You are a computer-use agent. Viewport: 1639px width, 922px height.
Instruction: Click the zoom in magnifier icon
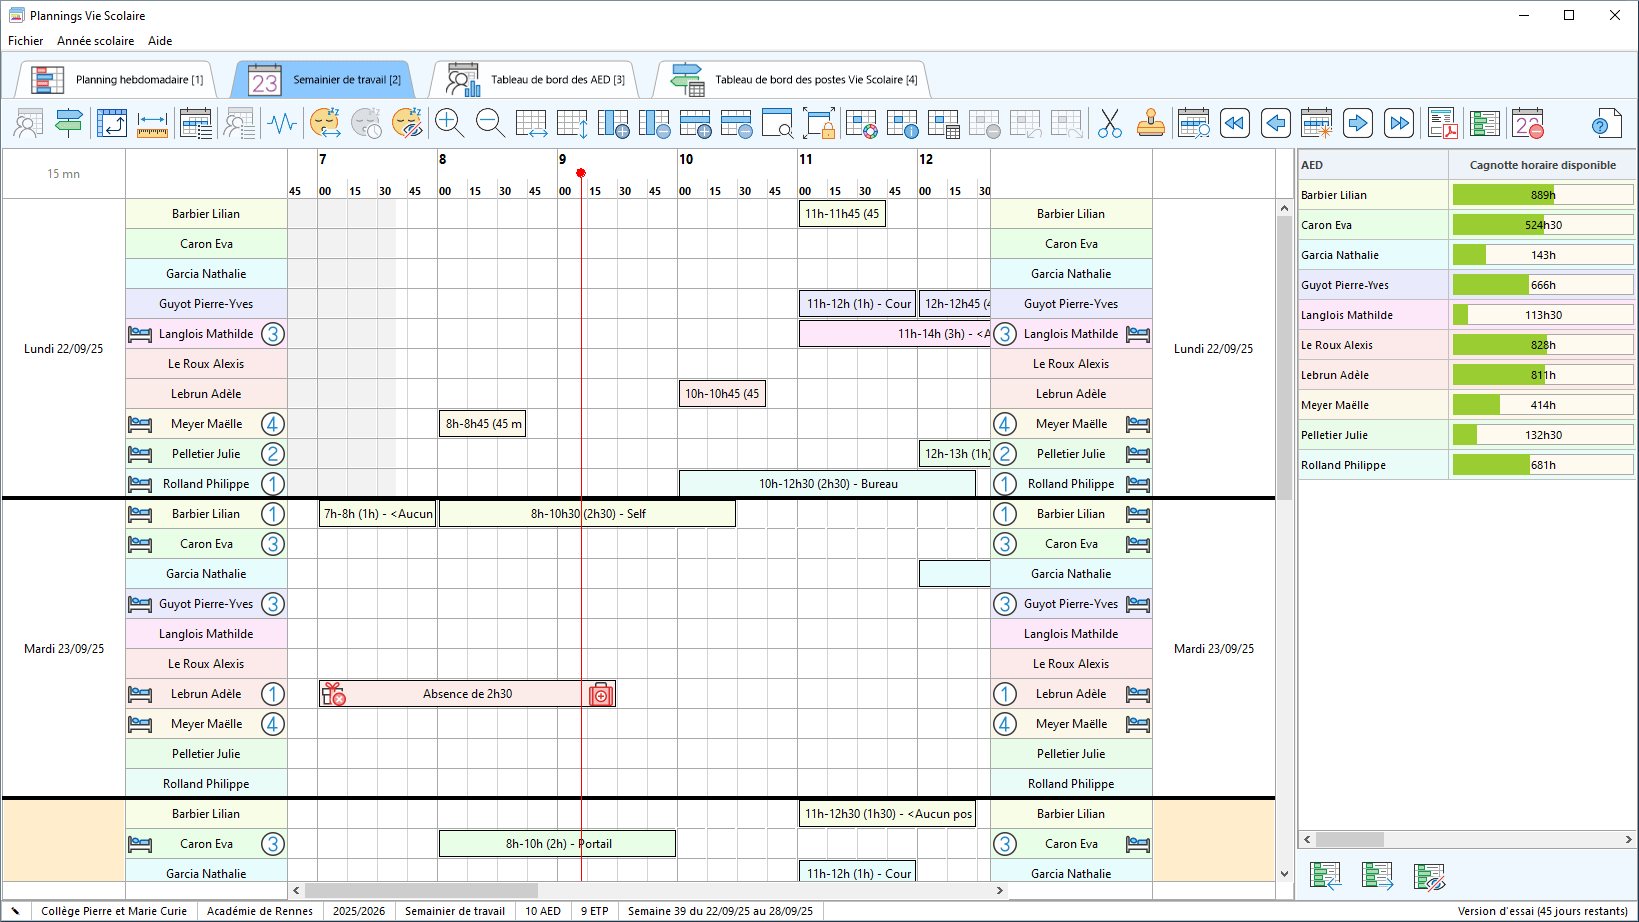click(449, 123)
